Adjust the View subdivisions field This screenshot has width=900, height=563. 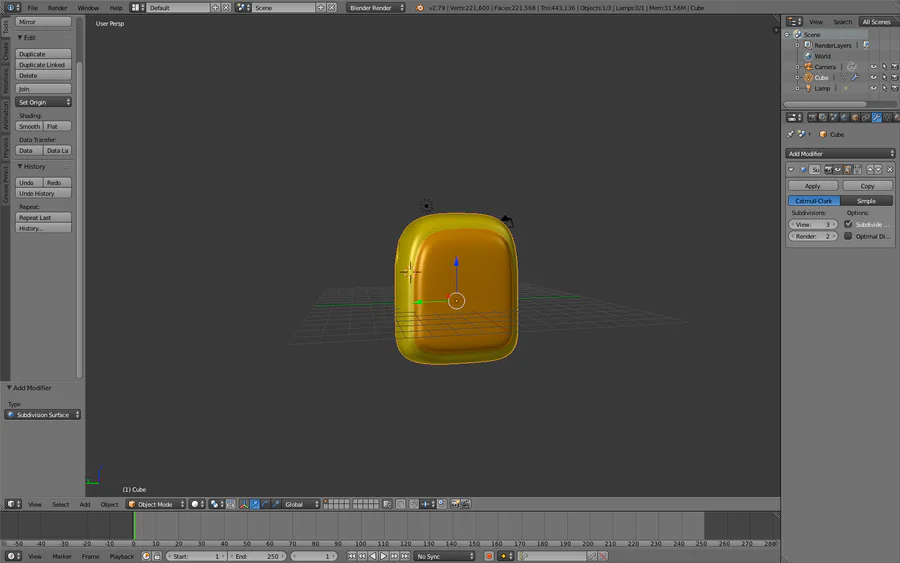pyautogui.click(x=813, y=224)
